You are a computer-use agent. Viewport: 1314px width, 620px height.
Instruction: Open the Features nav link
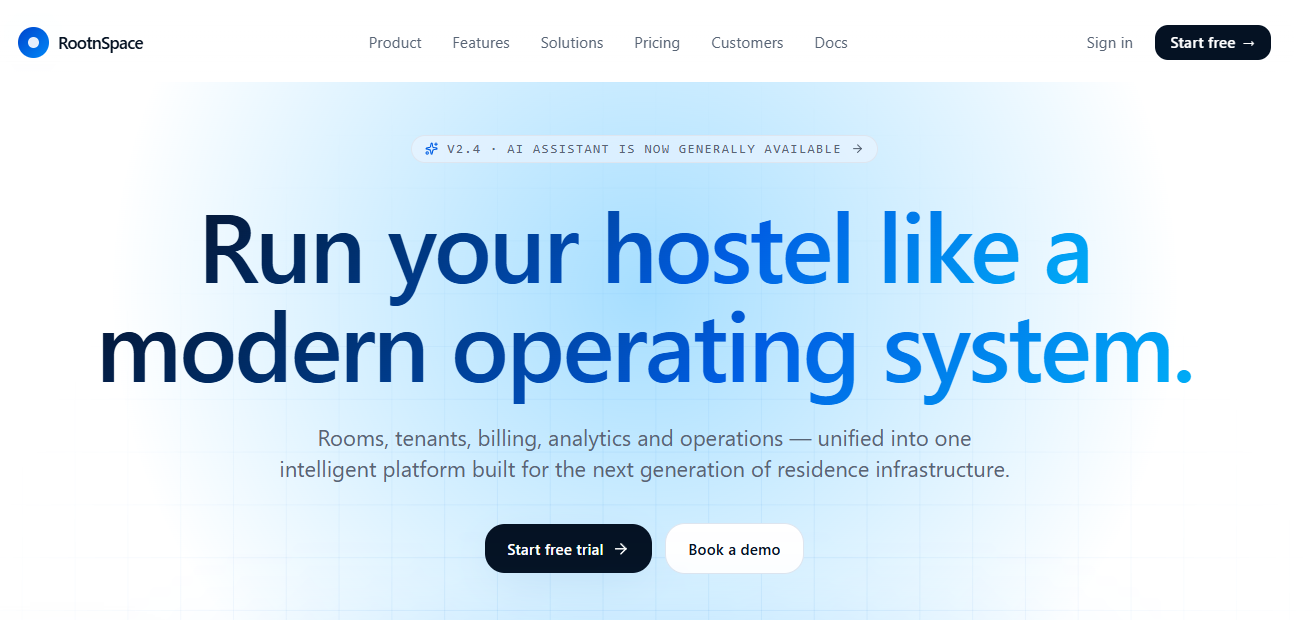[481, 43]
